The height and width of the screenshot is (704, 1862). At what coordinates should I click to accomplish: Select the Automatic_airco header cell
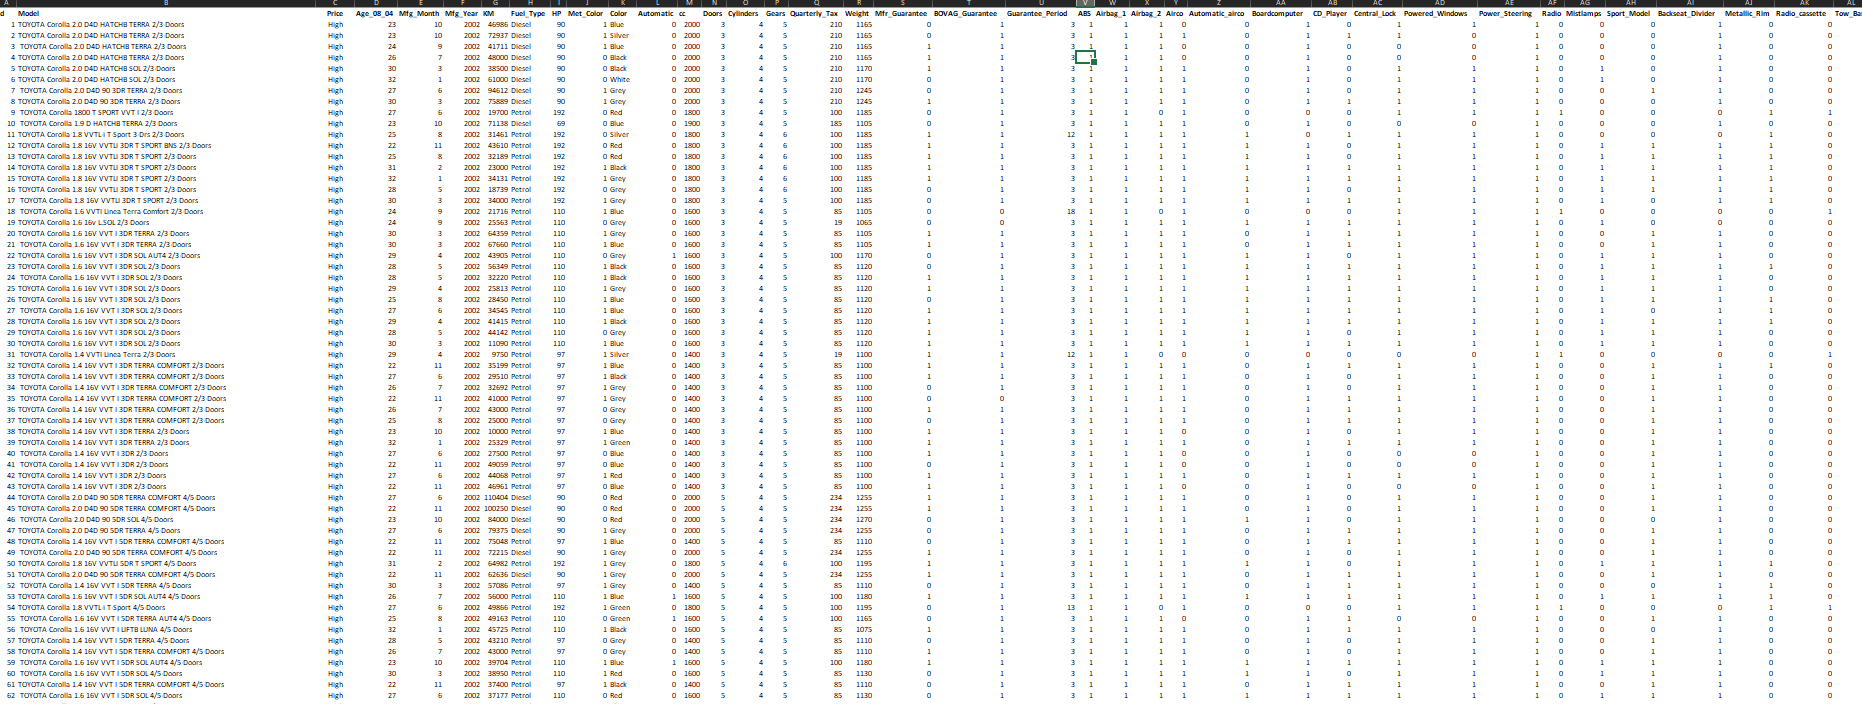point(1217,14)
